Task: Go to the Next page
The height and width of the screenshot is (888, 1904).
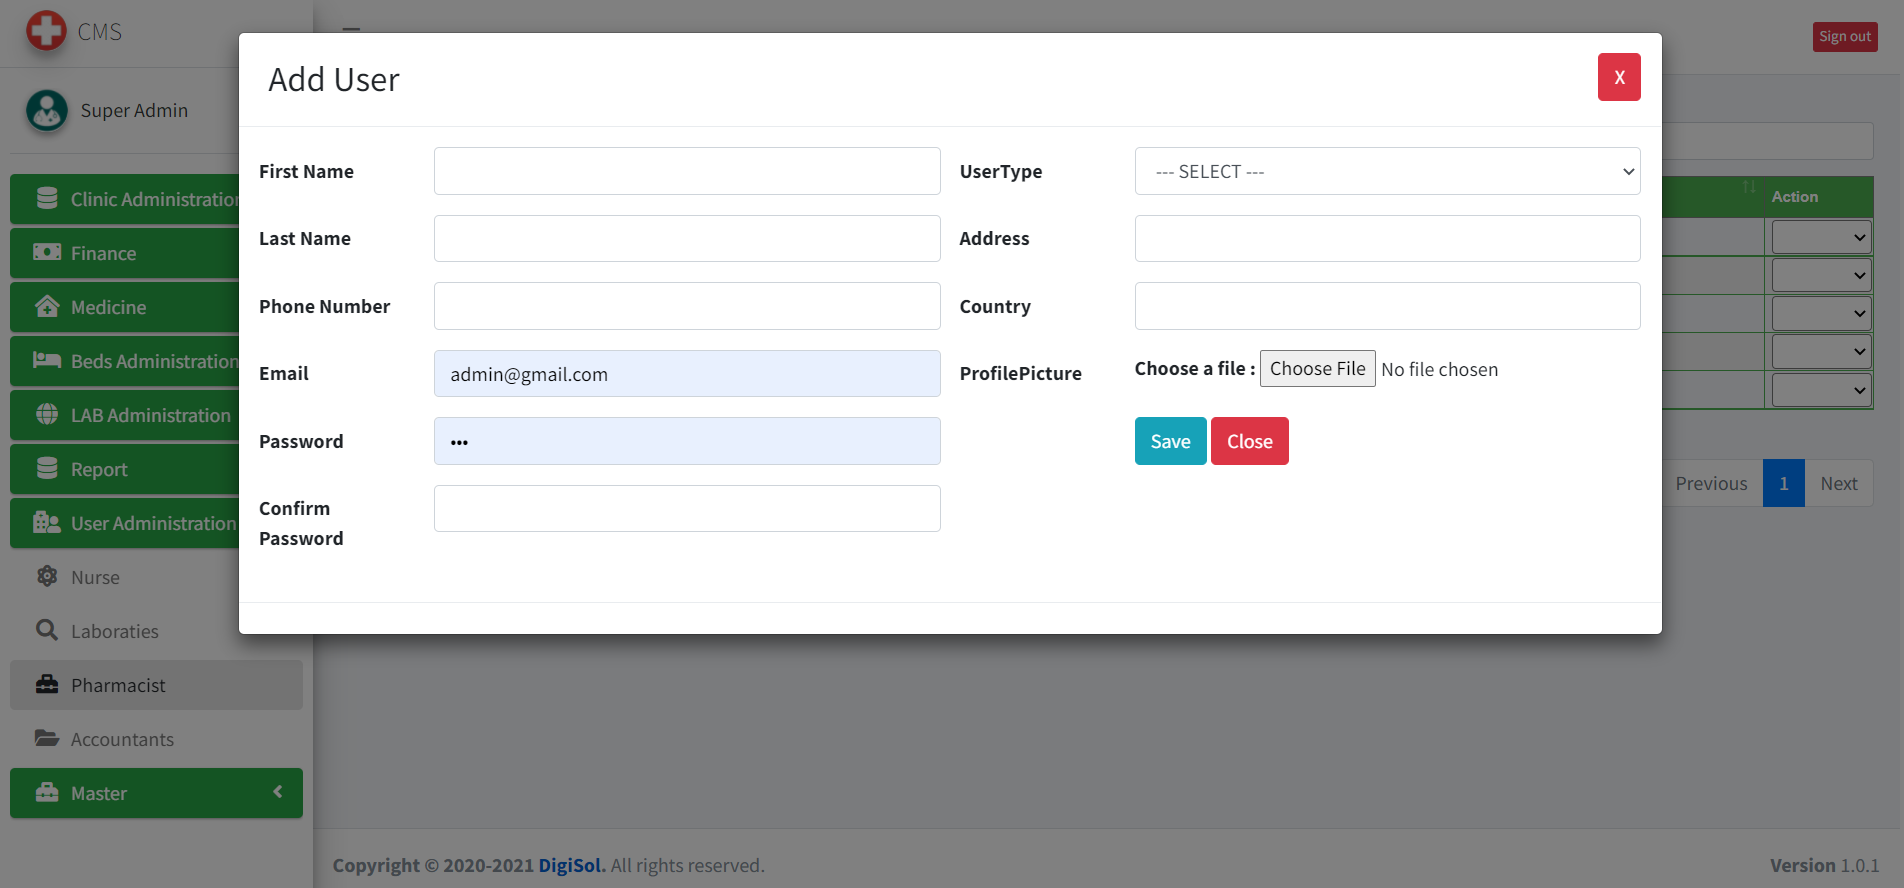Action: (1838, 483)
